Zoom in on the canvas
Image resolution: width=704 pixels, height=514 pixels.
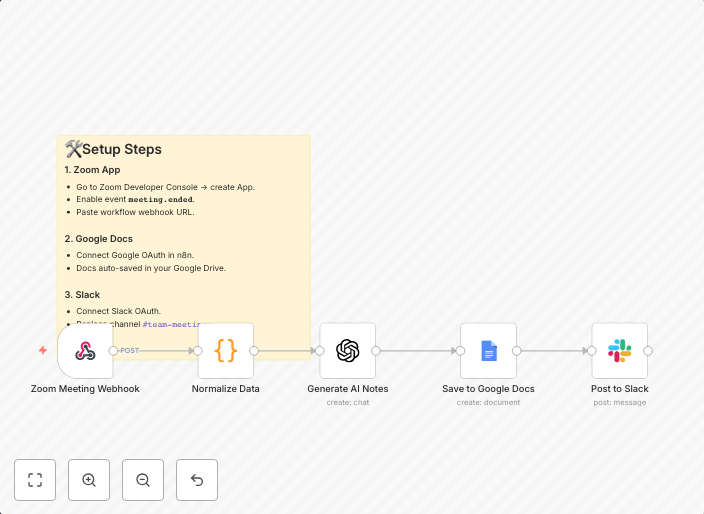(x=89, y=480)
